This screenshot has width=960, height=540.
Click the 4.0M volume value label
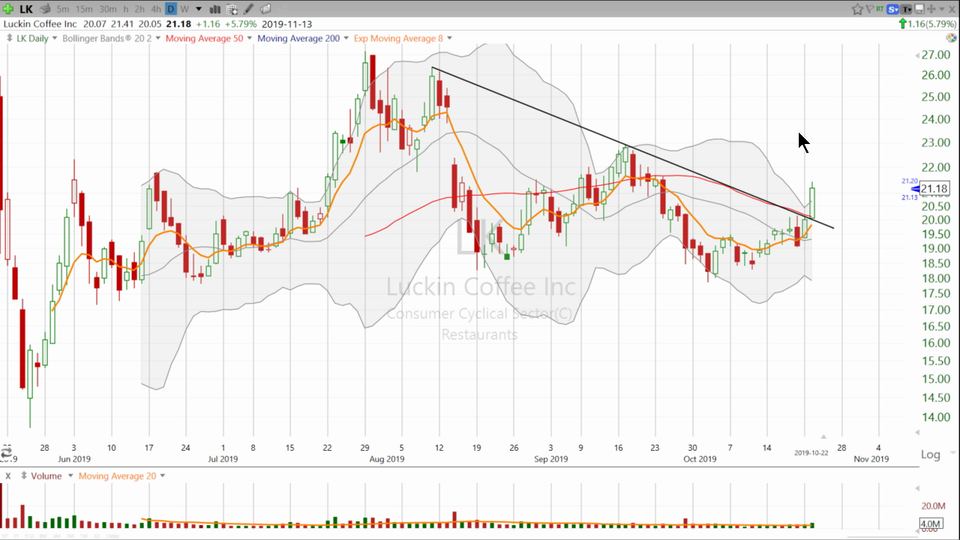coord(931,524)
